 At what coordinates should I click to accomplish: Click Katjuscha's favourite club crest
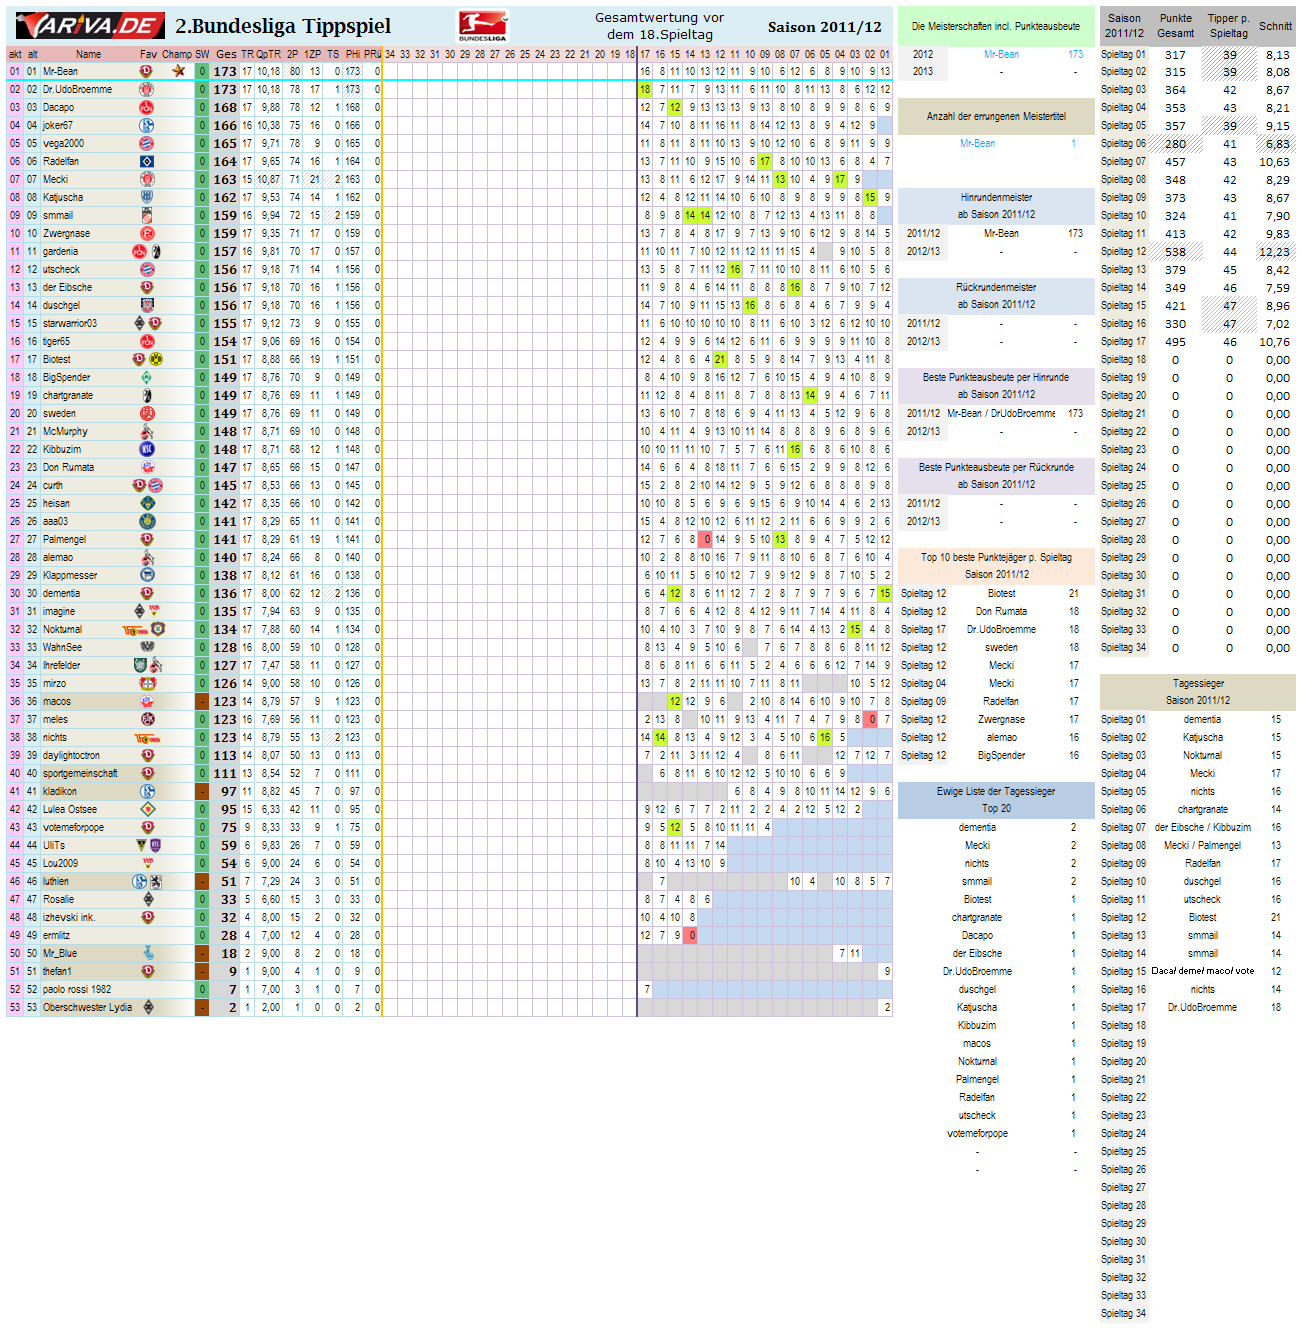pyautogui.click(x=147, y=197)
